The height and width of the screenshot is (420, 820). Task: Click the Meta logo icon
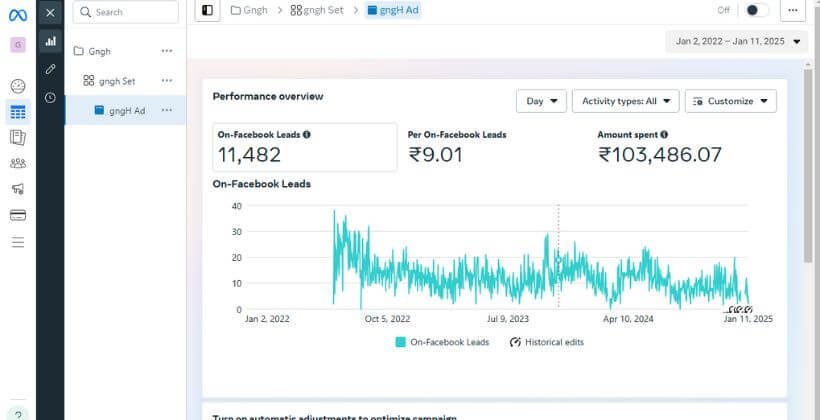18,15
